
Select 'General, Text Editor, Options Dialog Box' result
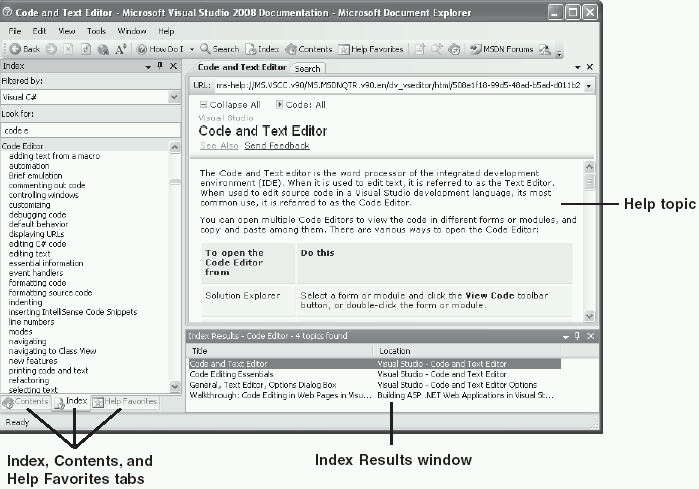[x=374, y=385]
